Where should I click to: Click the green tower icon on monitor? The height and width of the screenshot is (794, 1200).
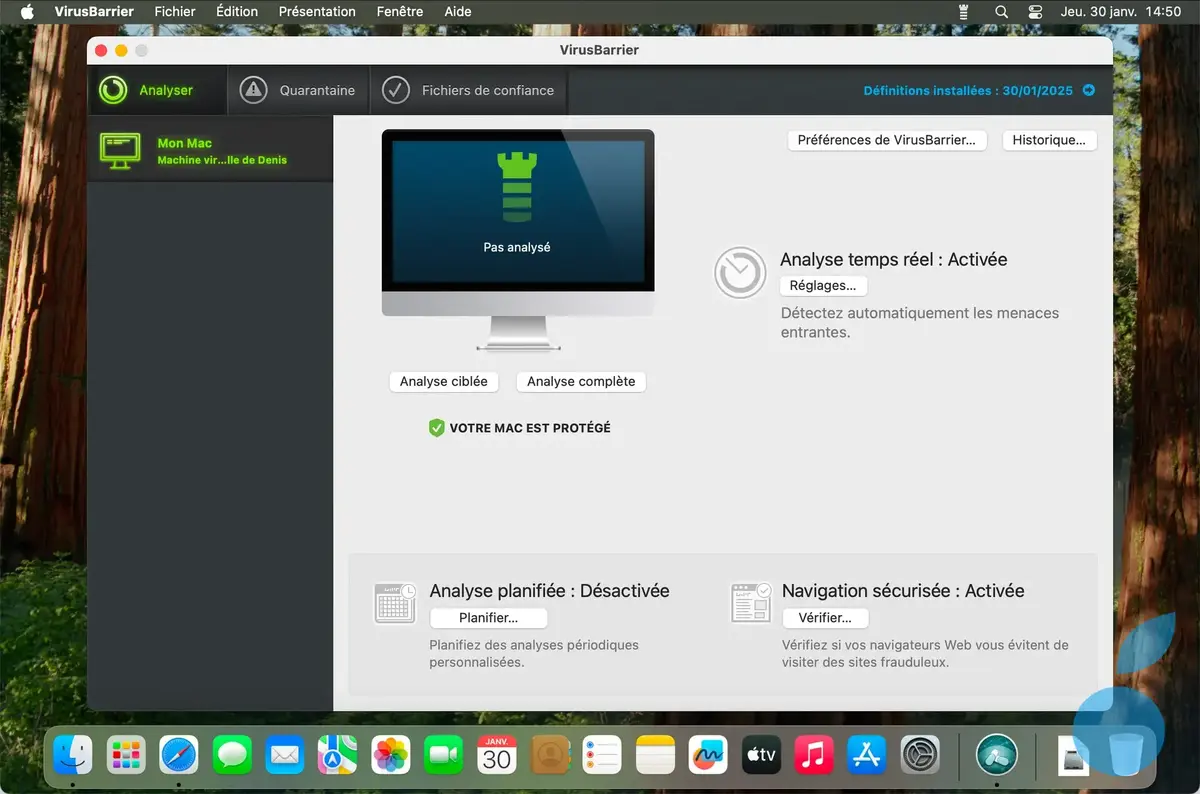pyautogui.click(x=517, y=187)
